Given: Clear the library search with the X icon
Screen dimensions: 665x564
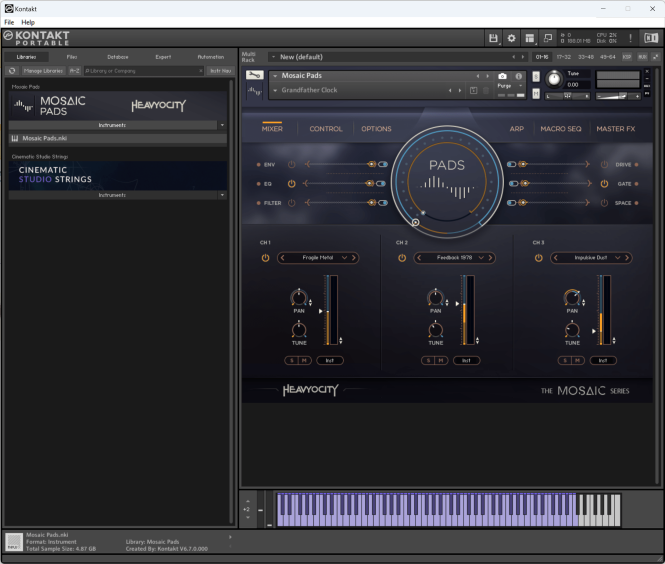Looking at the screenshot, I should click(x=201, y=71).
